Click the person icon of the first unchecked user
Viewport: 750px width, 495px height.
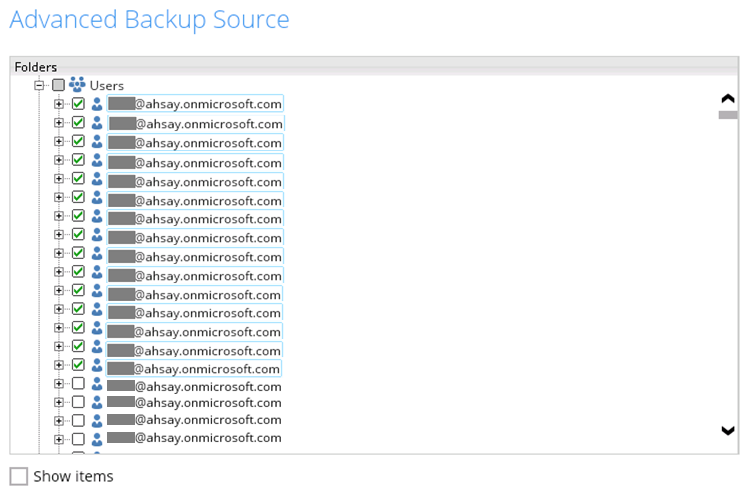[x=97, y=385]
